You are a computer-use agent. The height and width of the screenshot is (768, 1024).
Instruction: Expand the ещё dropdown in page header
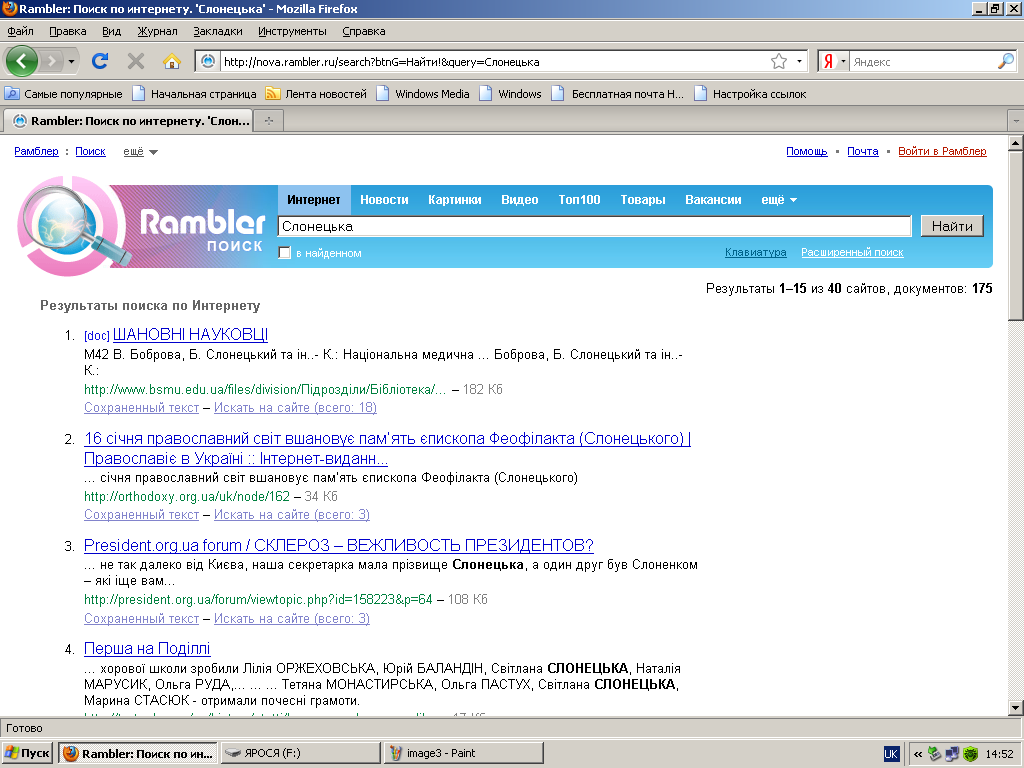point(140,152)
